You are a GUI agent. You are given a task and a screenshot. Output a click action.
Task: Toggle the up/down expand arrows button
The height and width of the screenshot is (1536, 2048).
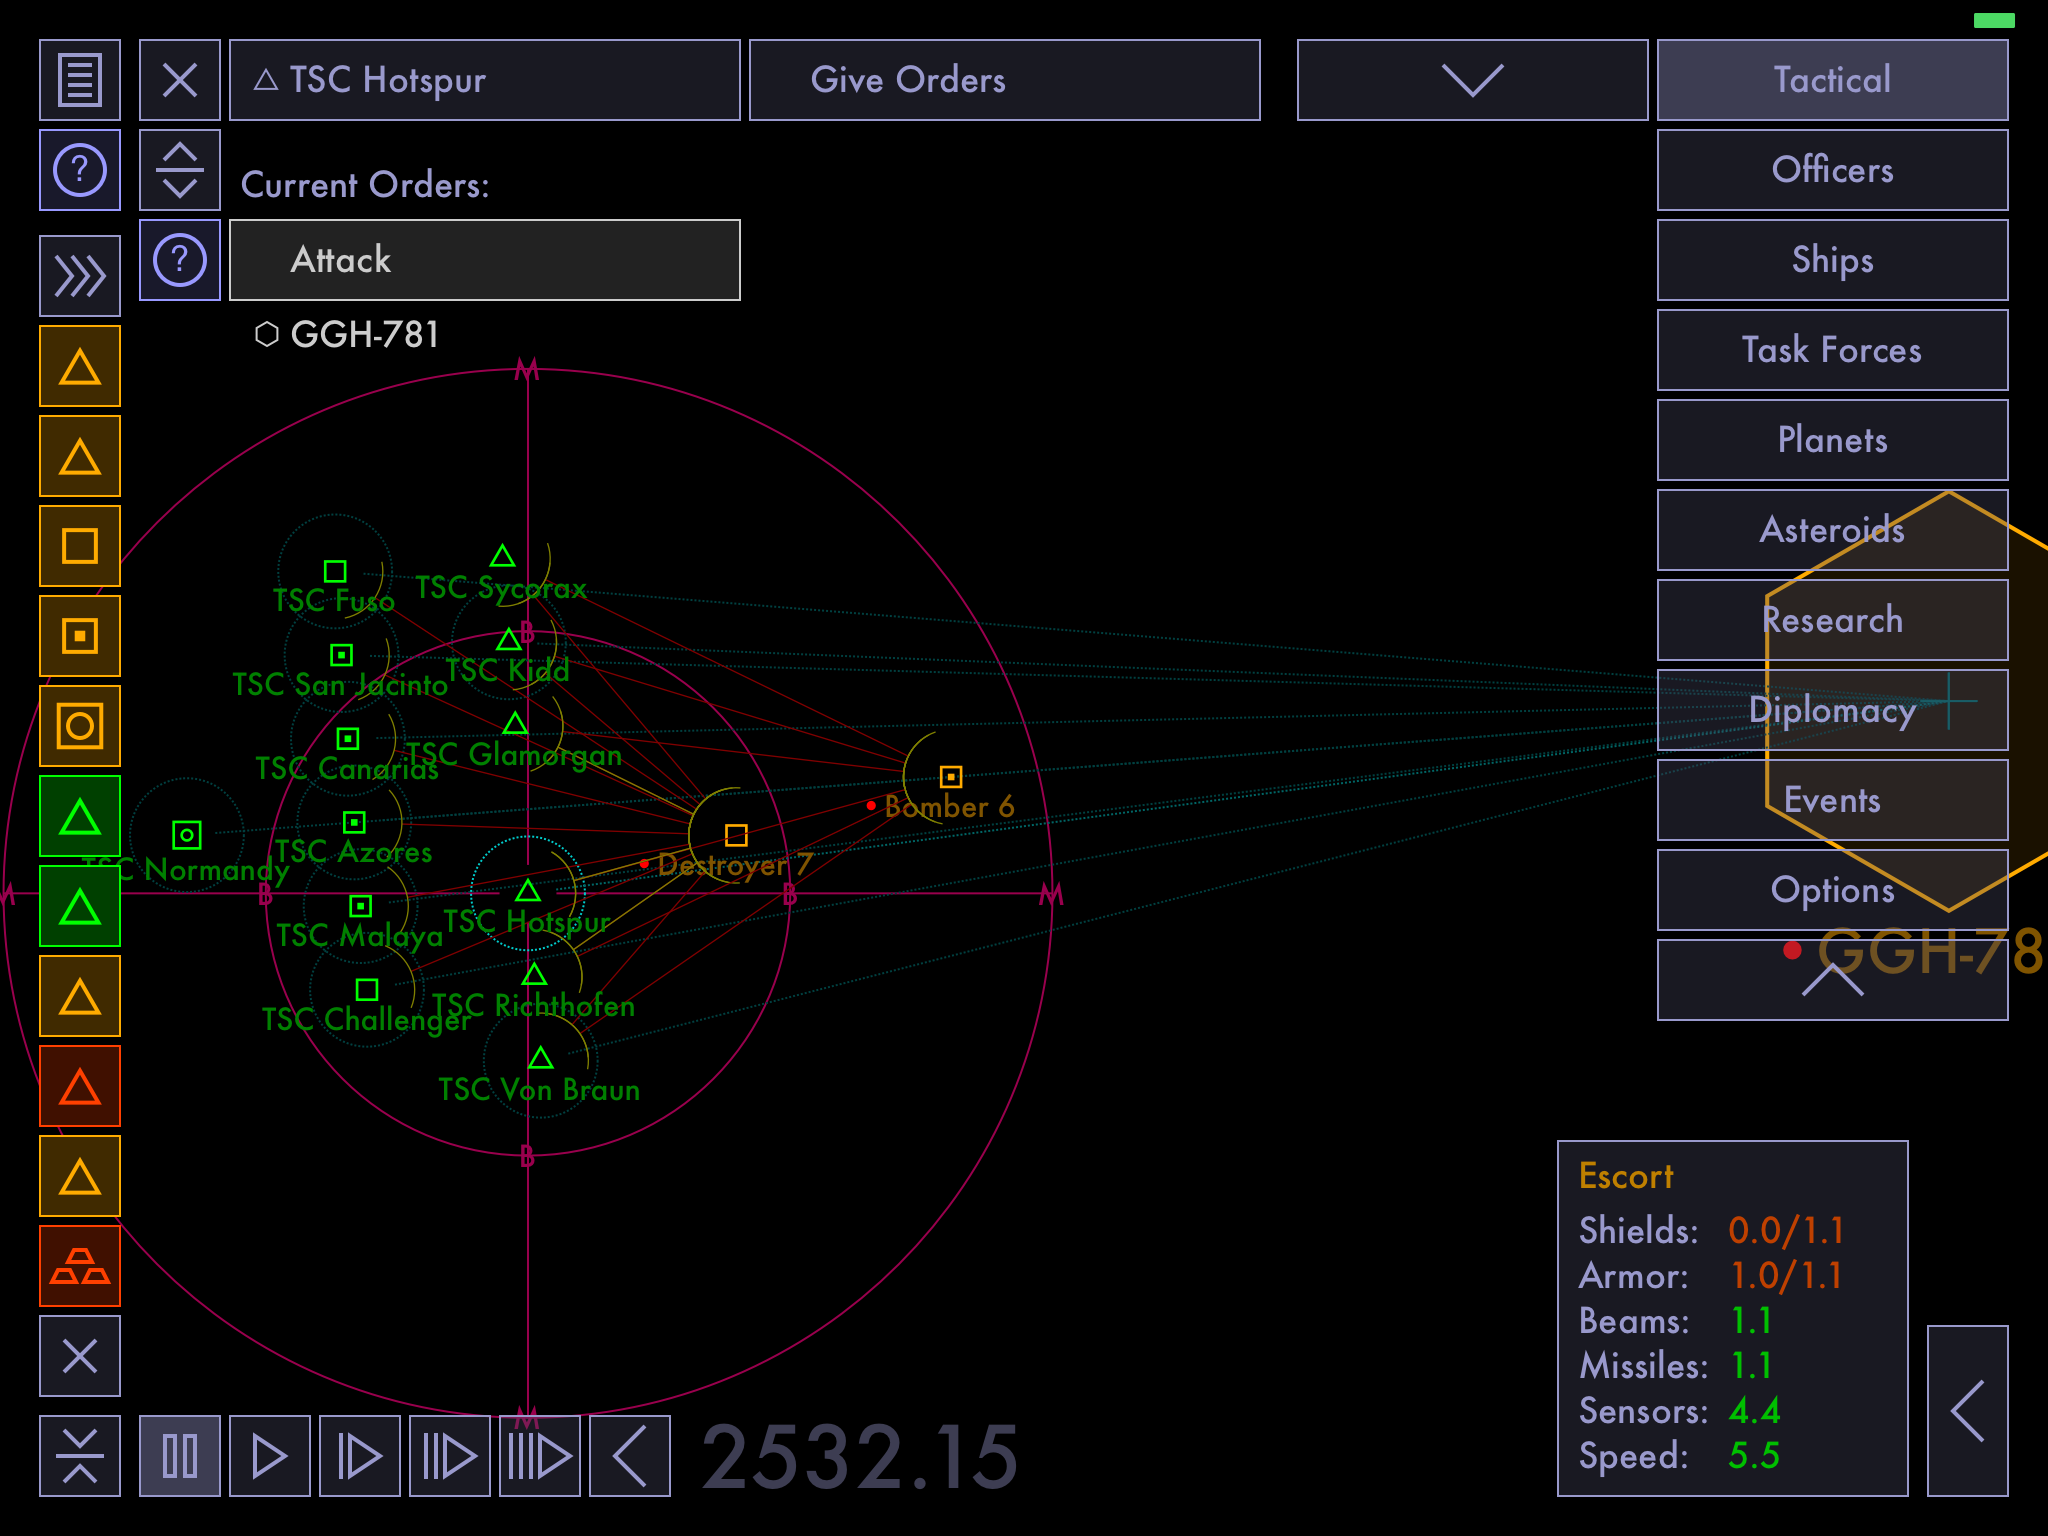[x=180, y=170]
